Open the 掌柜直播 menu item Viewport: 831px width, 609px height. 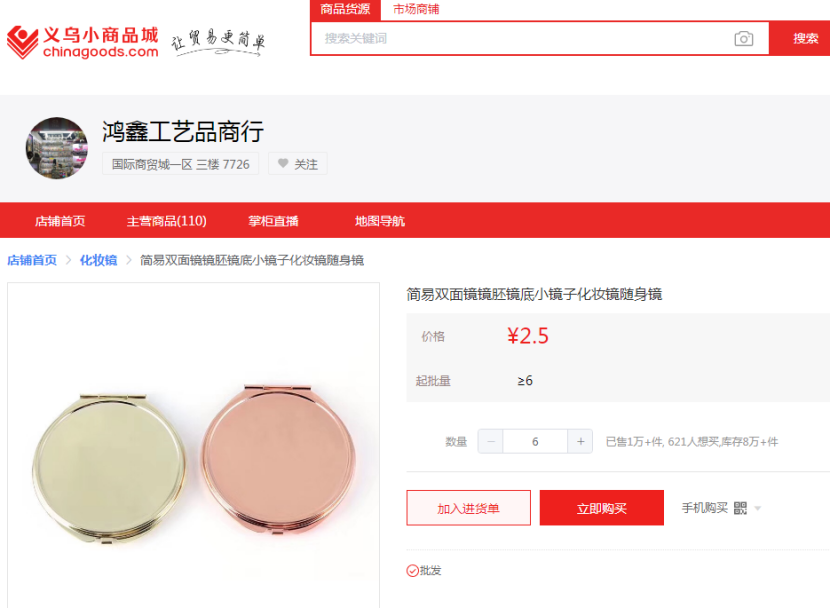coord(273,221)
